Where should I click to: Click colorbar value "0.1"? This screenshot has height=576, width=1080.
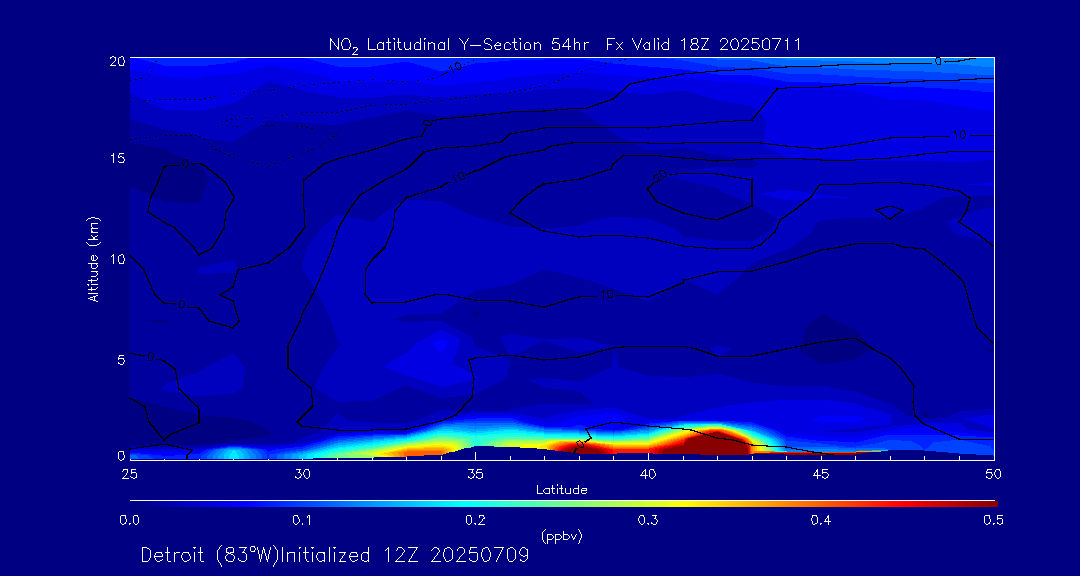pyautogui.click(x=302, y=520)
